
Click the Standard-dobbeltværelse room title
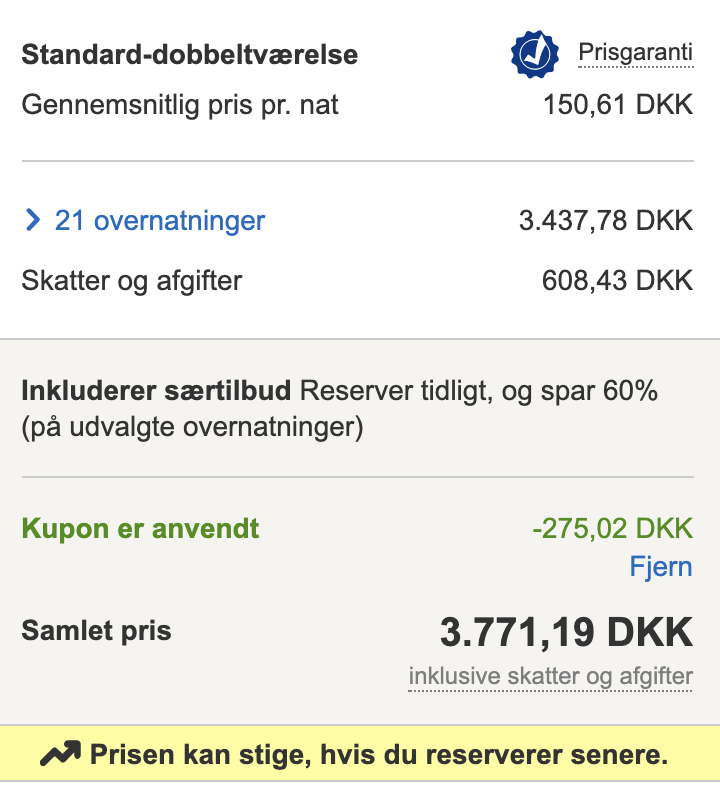189,54
